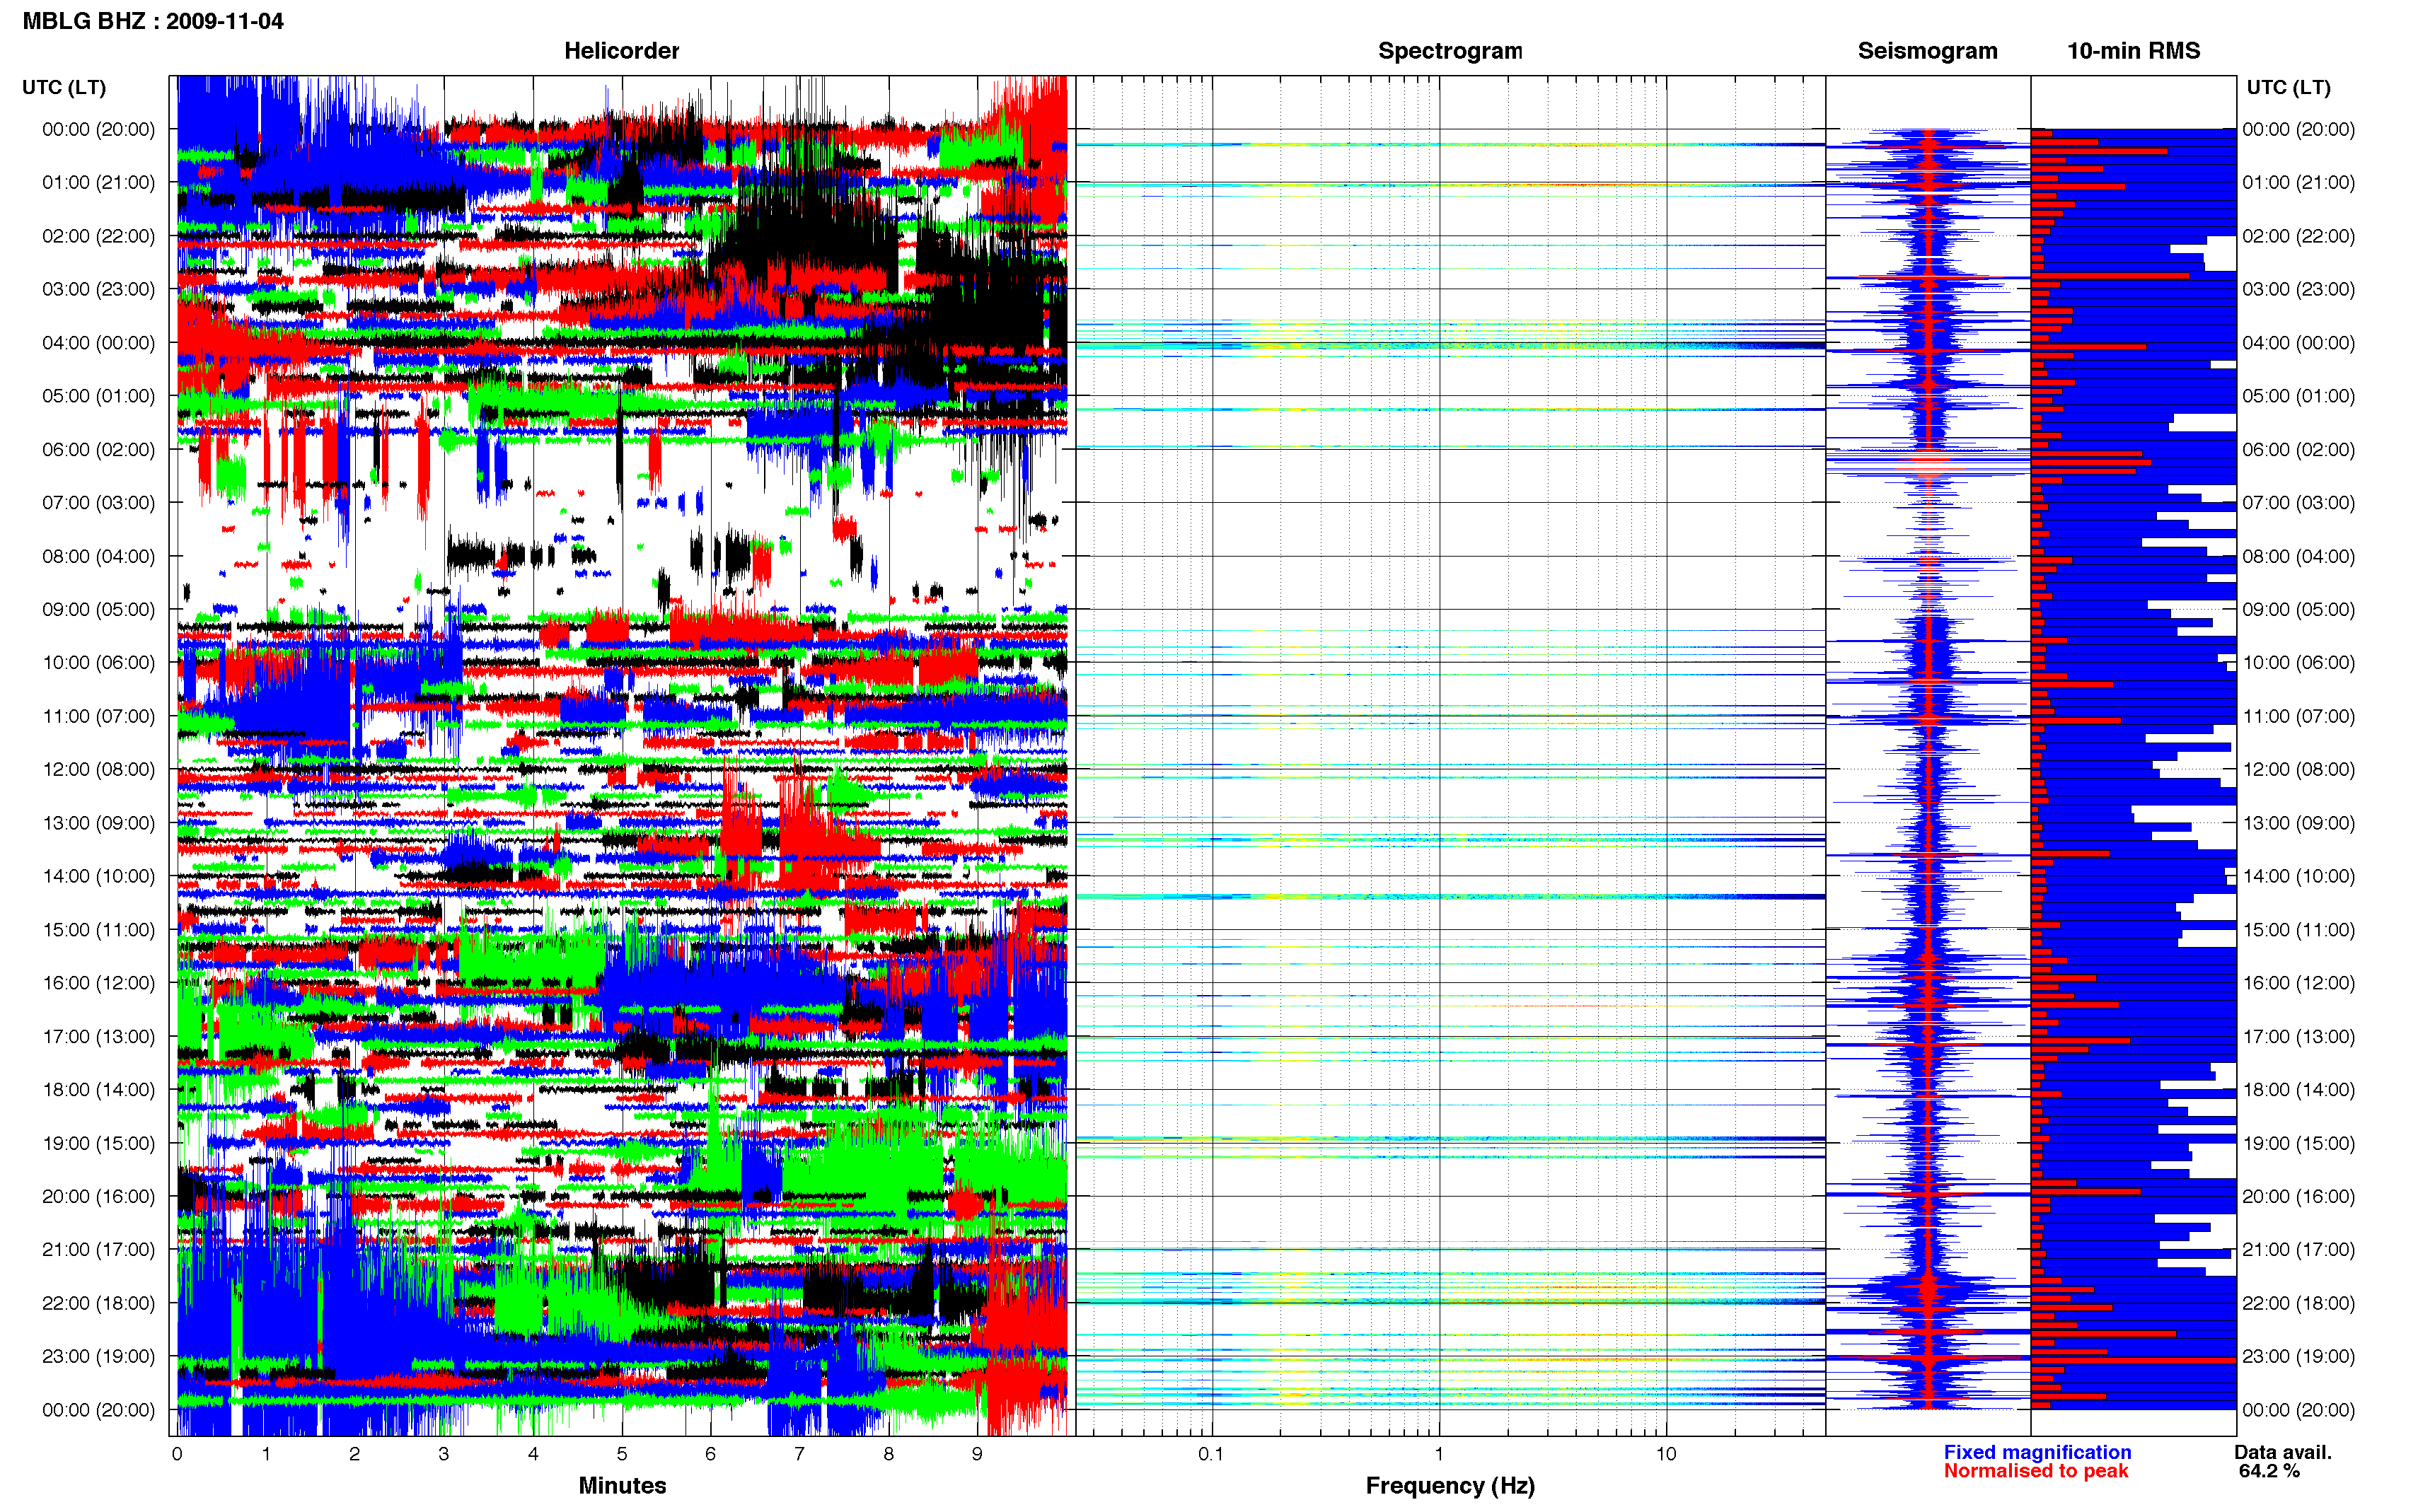Click right-axis time label '06:00 (02:00)'
The image size is (2418, 1512).
(2298, 450)
